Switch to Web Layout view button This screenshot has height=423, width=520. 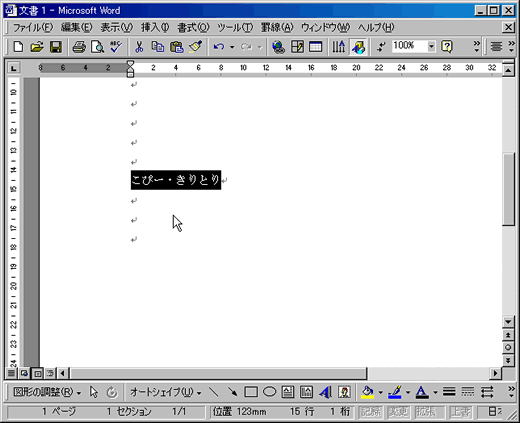[x=24, y=373]
